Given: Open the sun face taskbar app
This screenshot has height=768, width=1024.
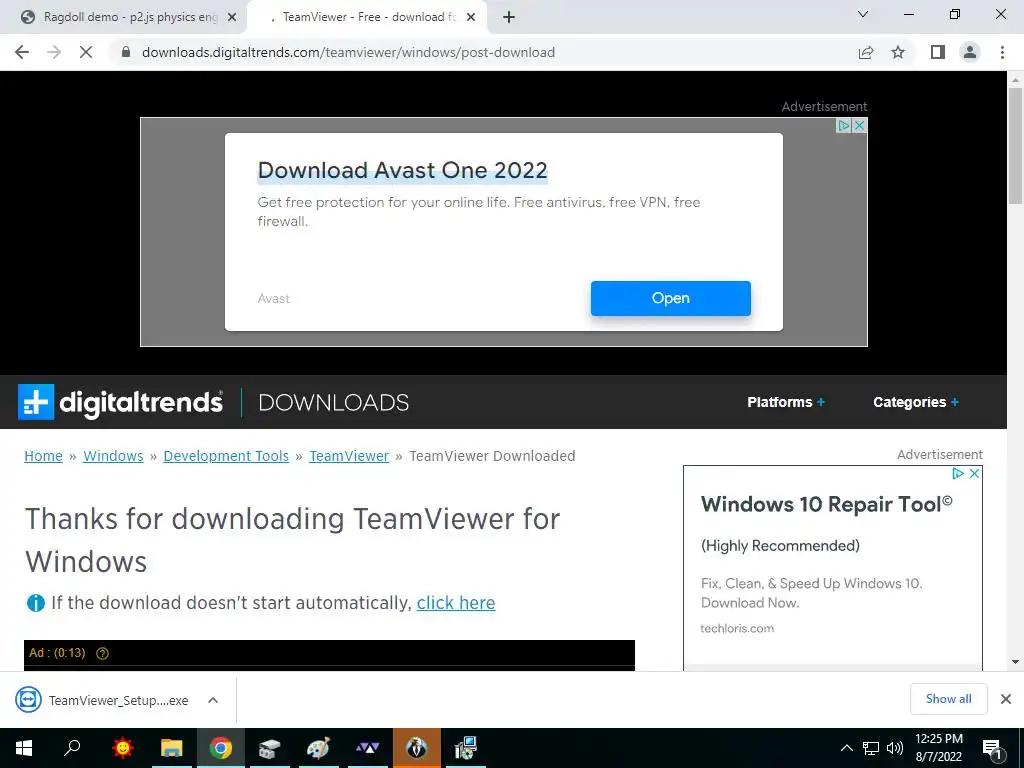Looking at the screenshot, I should click(x=122, y=748).
